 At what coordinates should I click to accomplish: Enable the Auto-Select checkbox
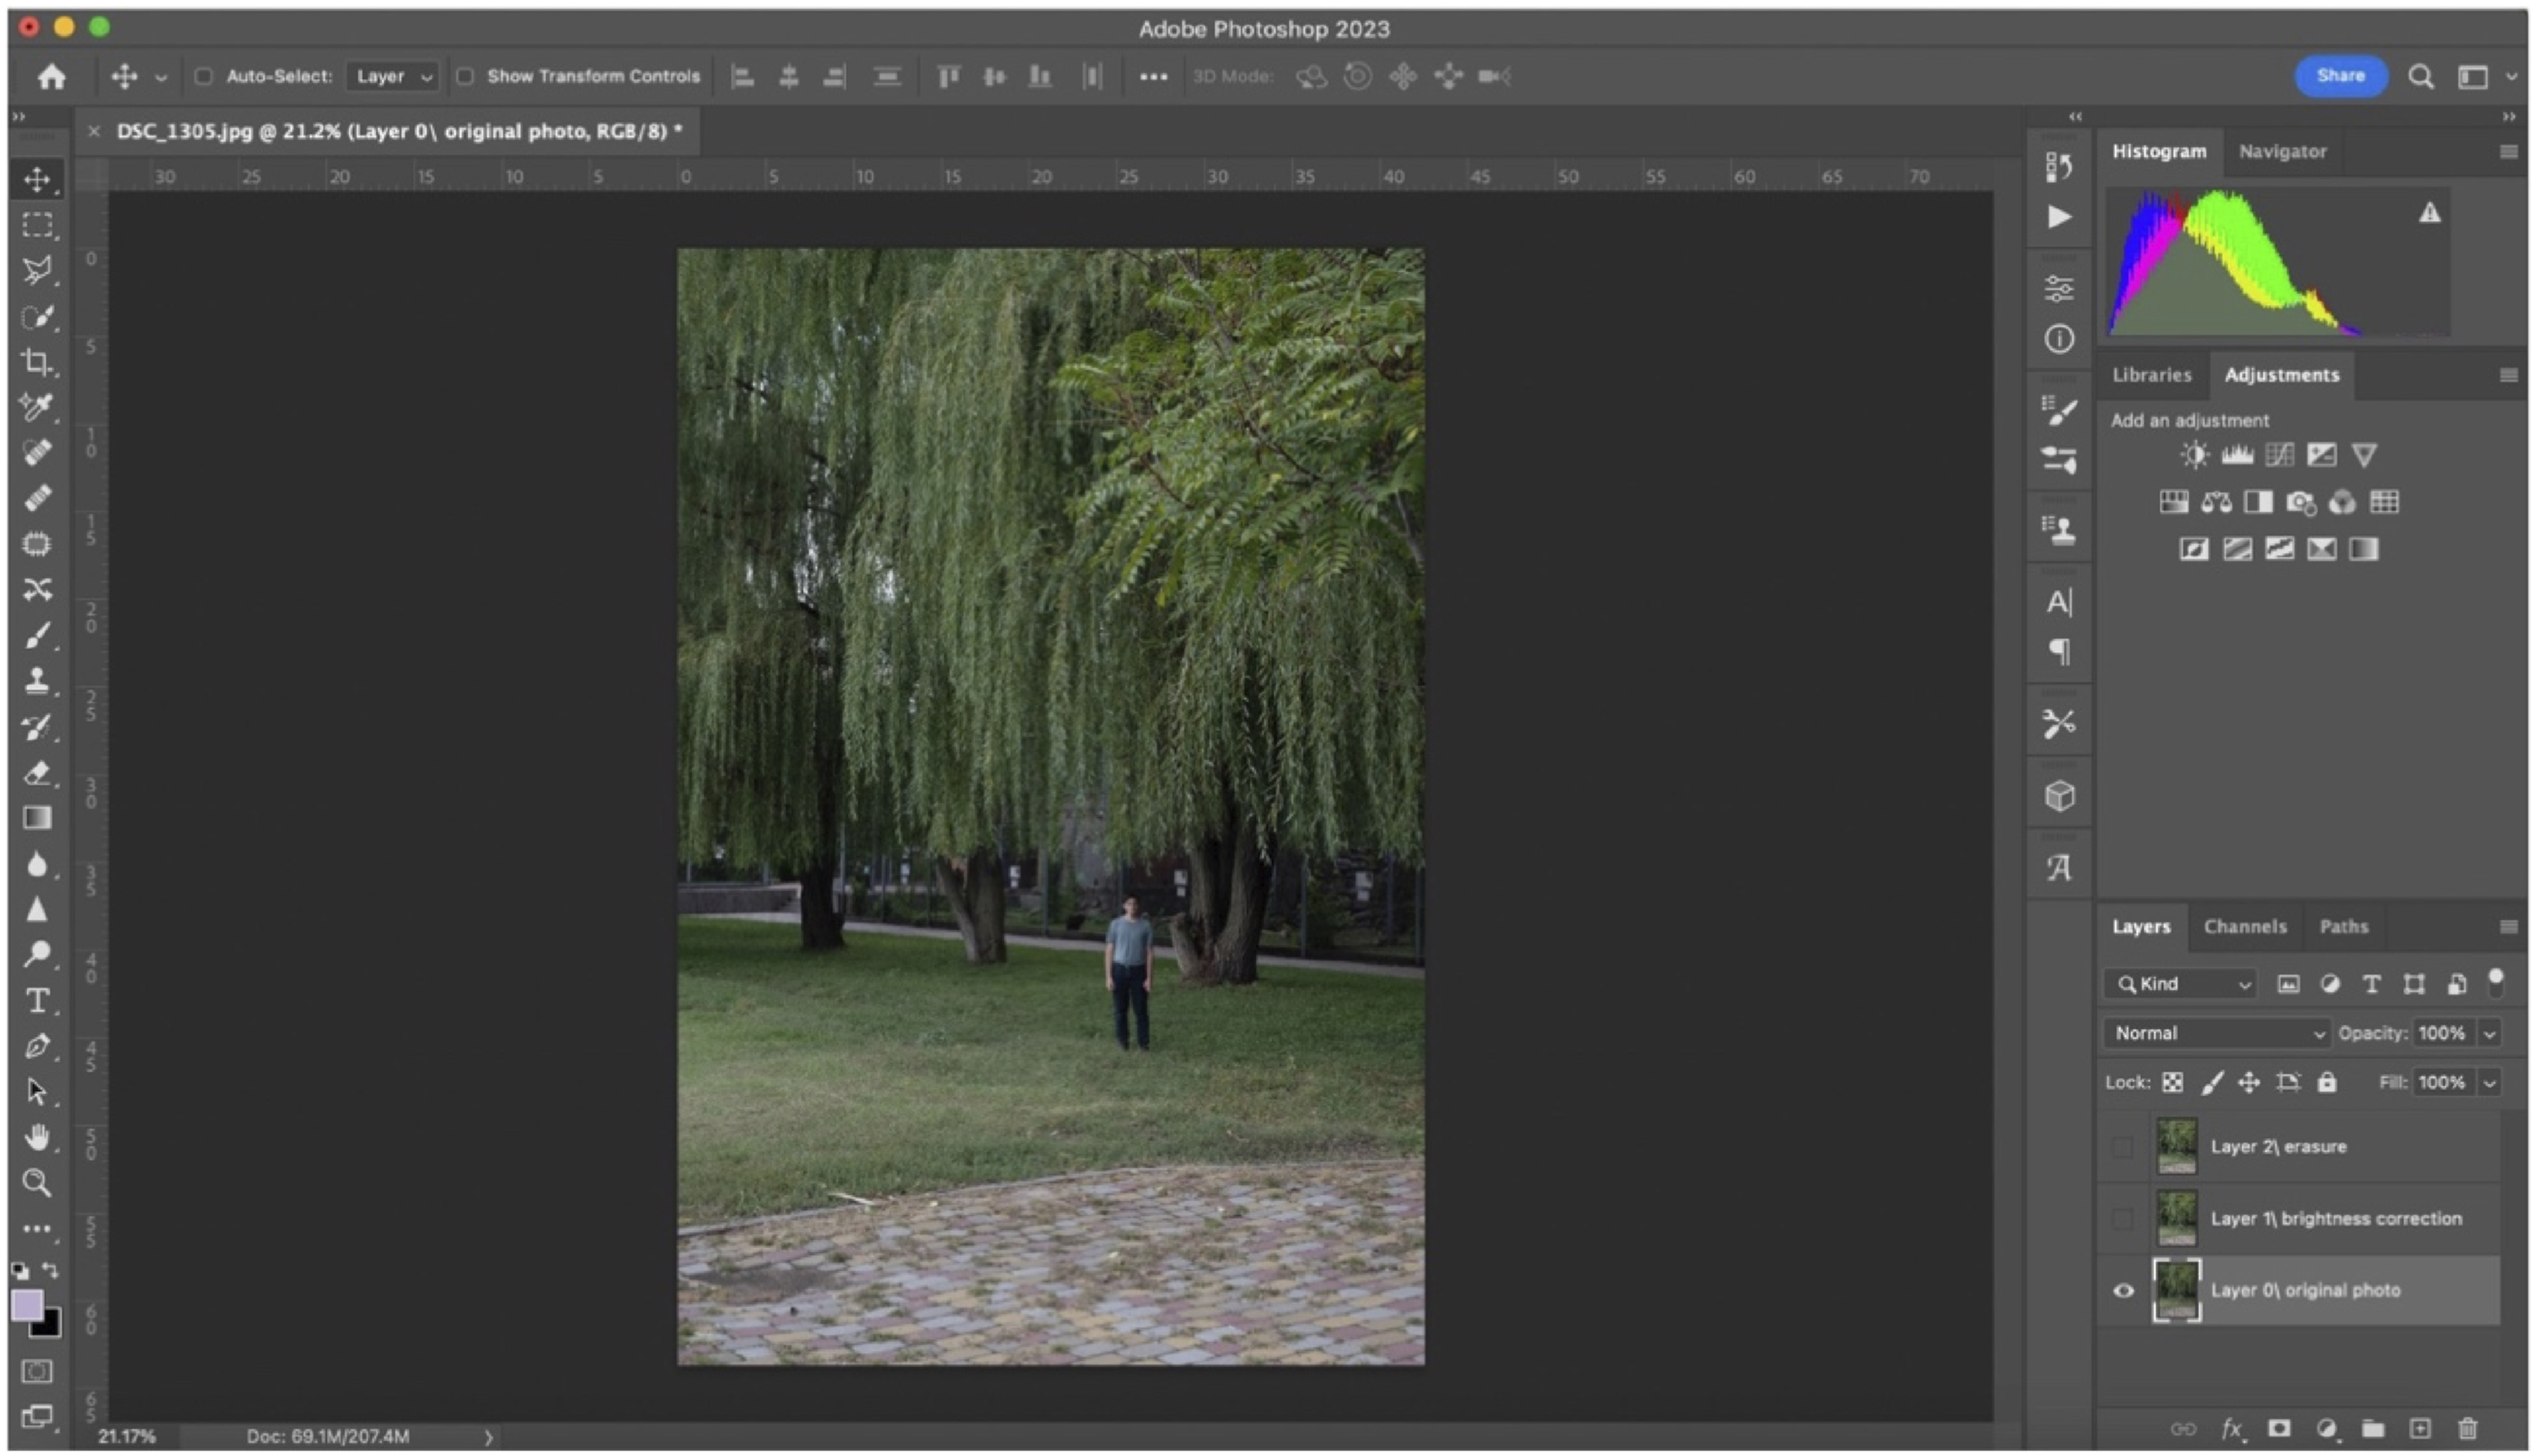[203, 76]
